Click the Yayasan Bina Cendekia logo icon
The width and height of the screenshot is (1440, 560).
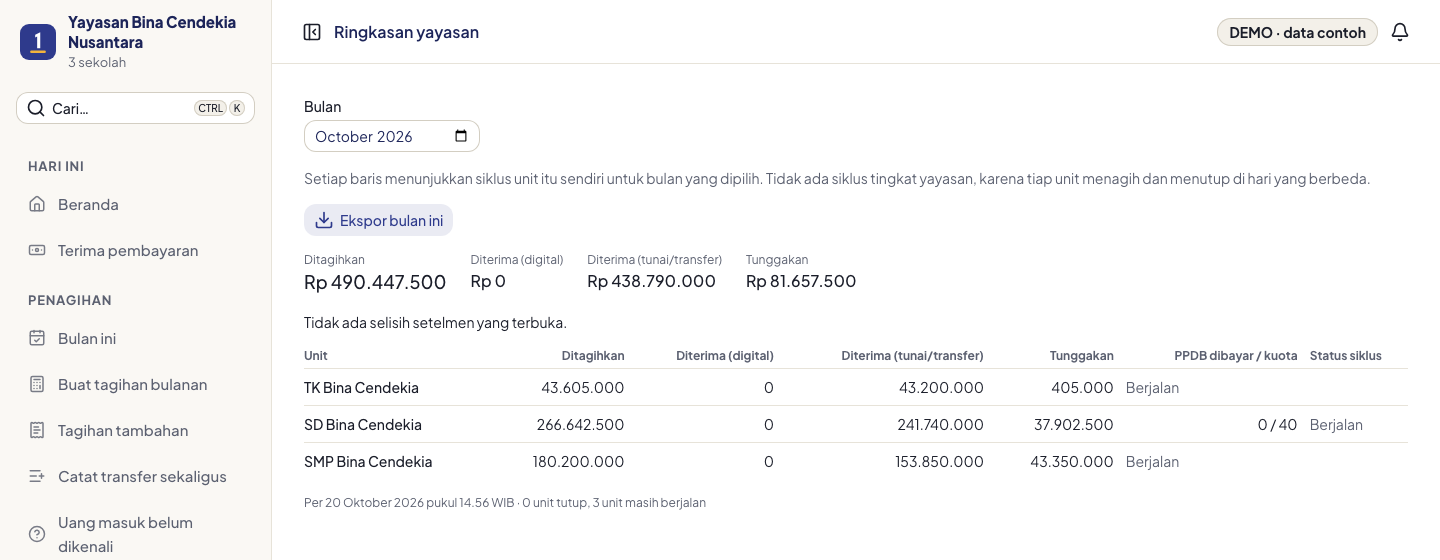click(38, 42)
